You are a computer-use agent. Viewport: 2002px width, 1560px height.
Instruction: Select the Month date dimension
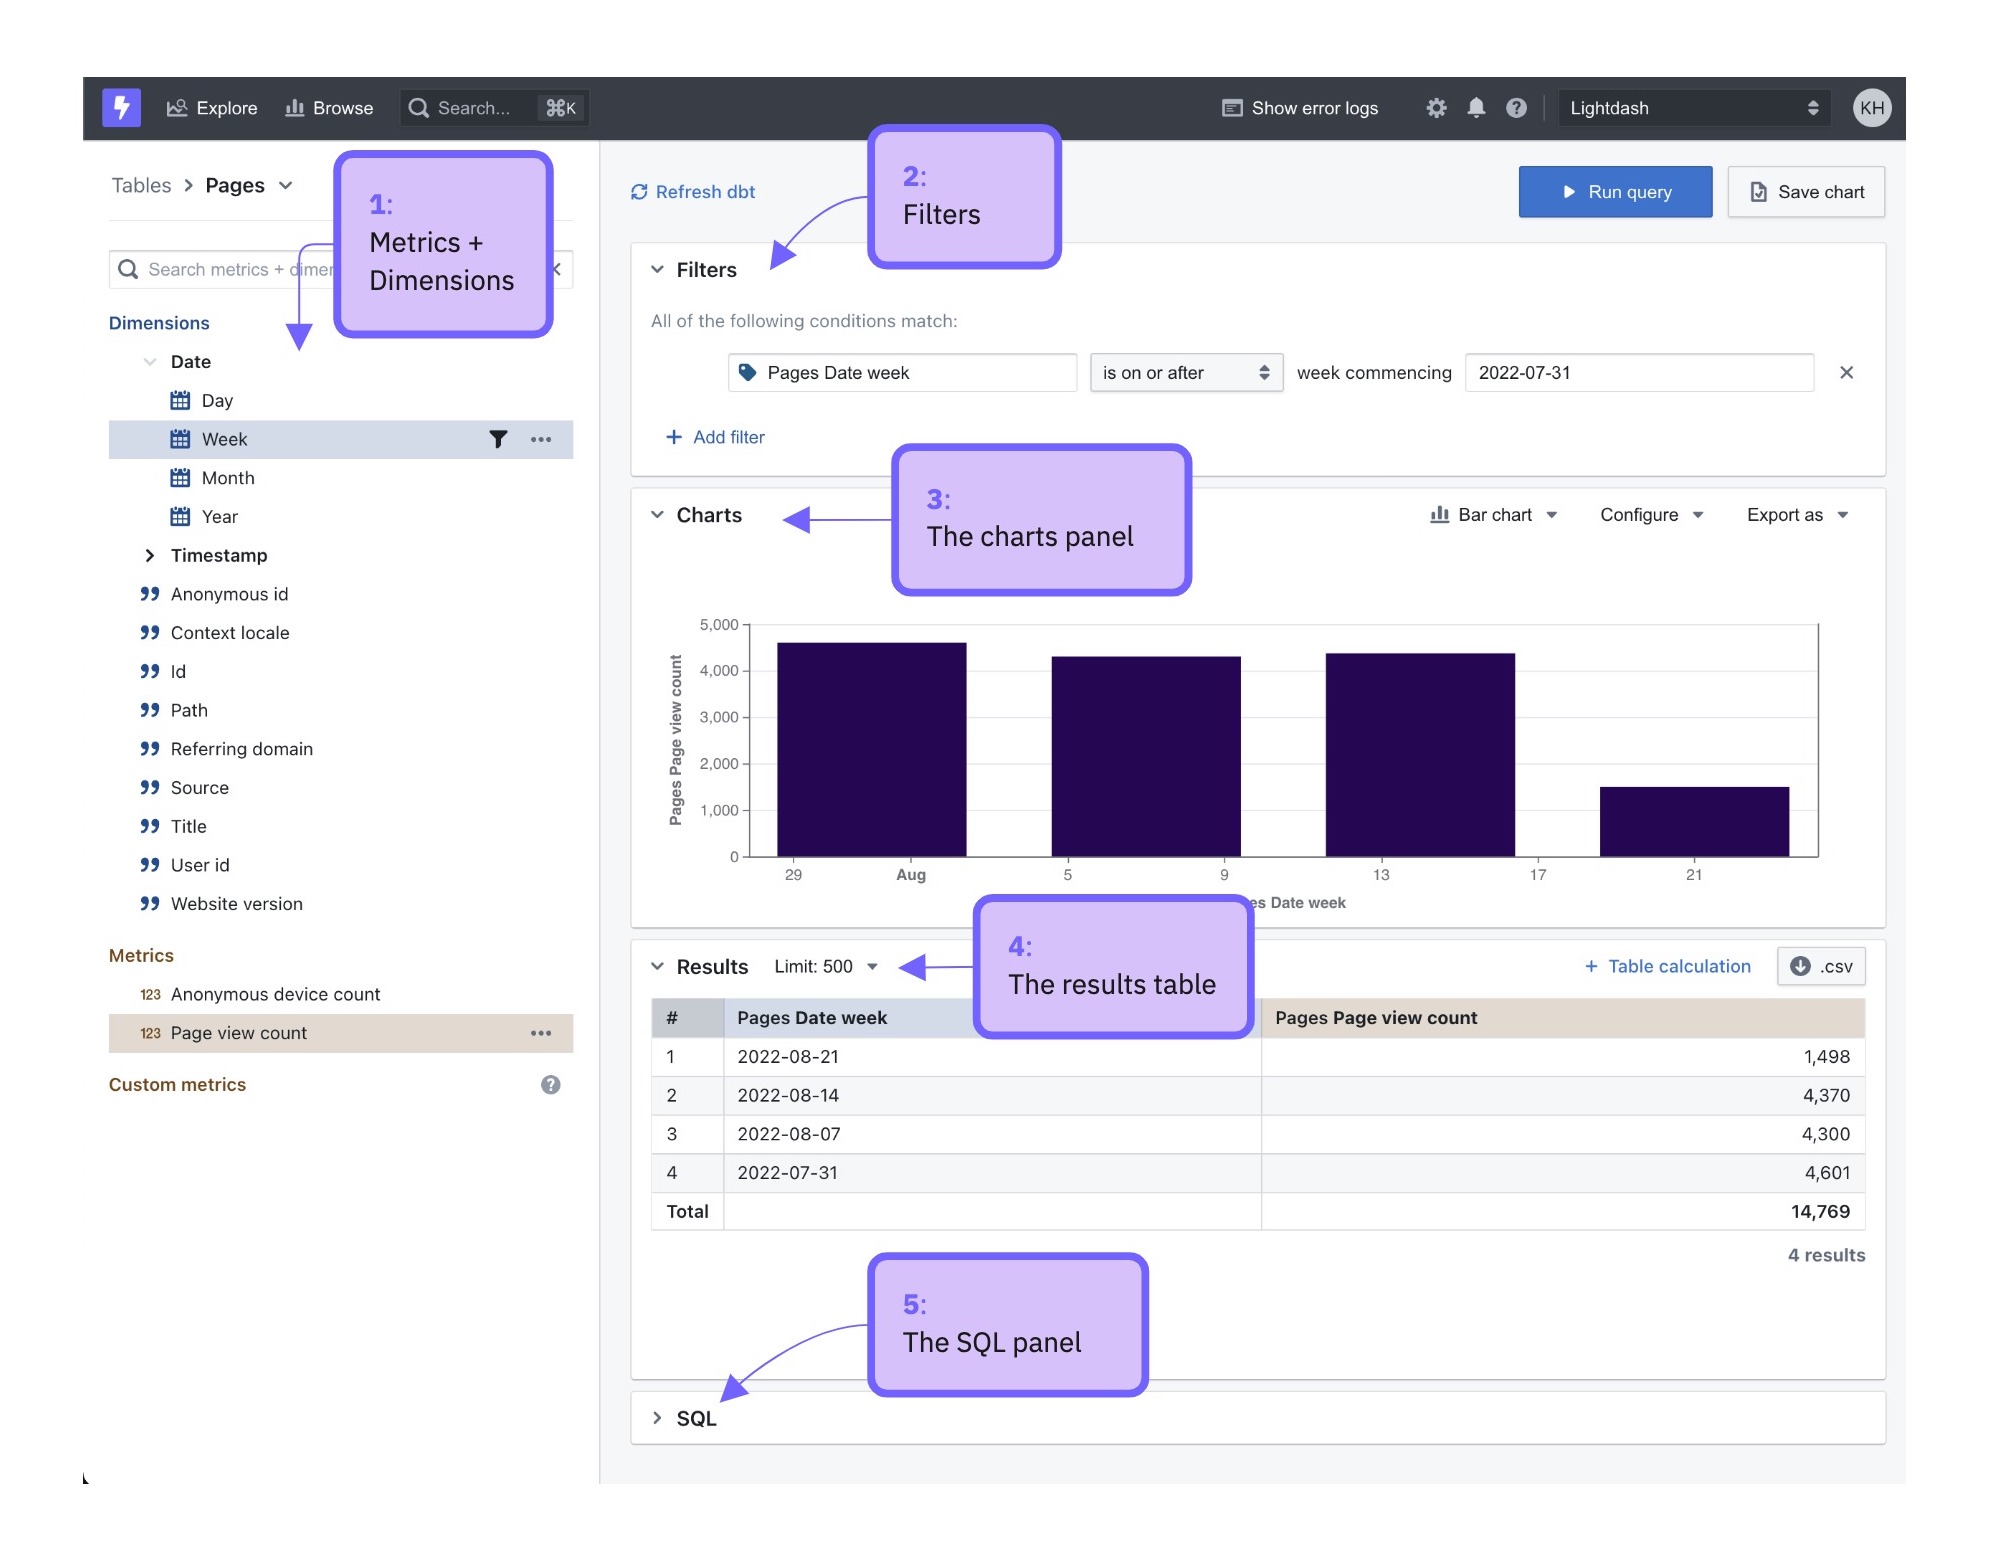[341, 478]
